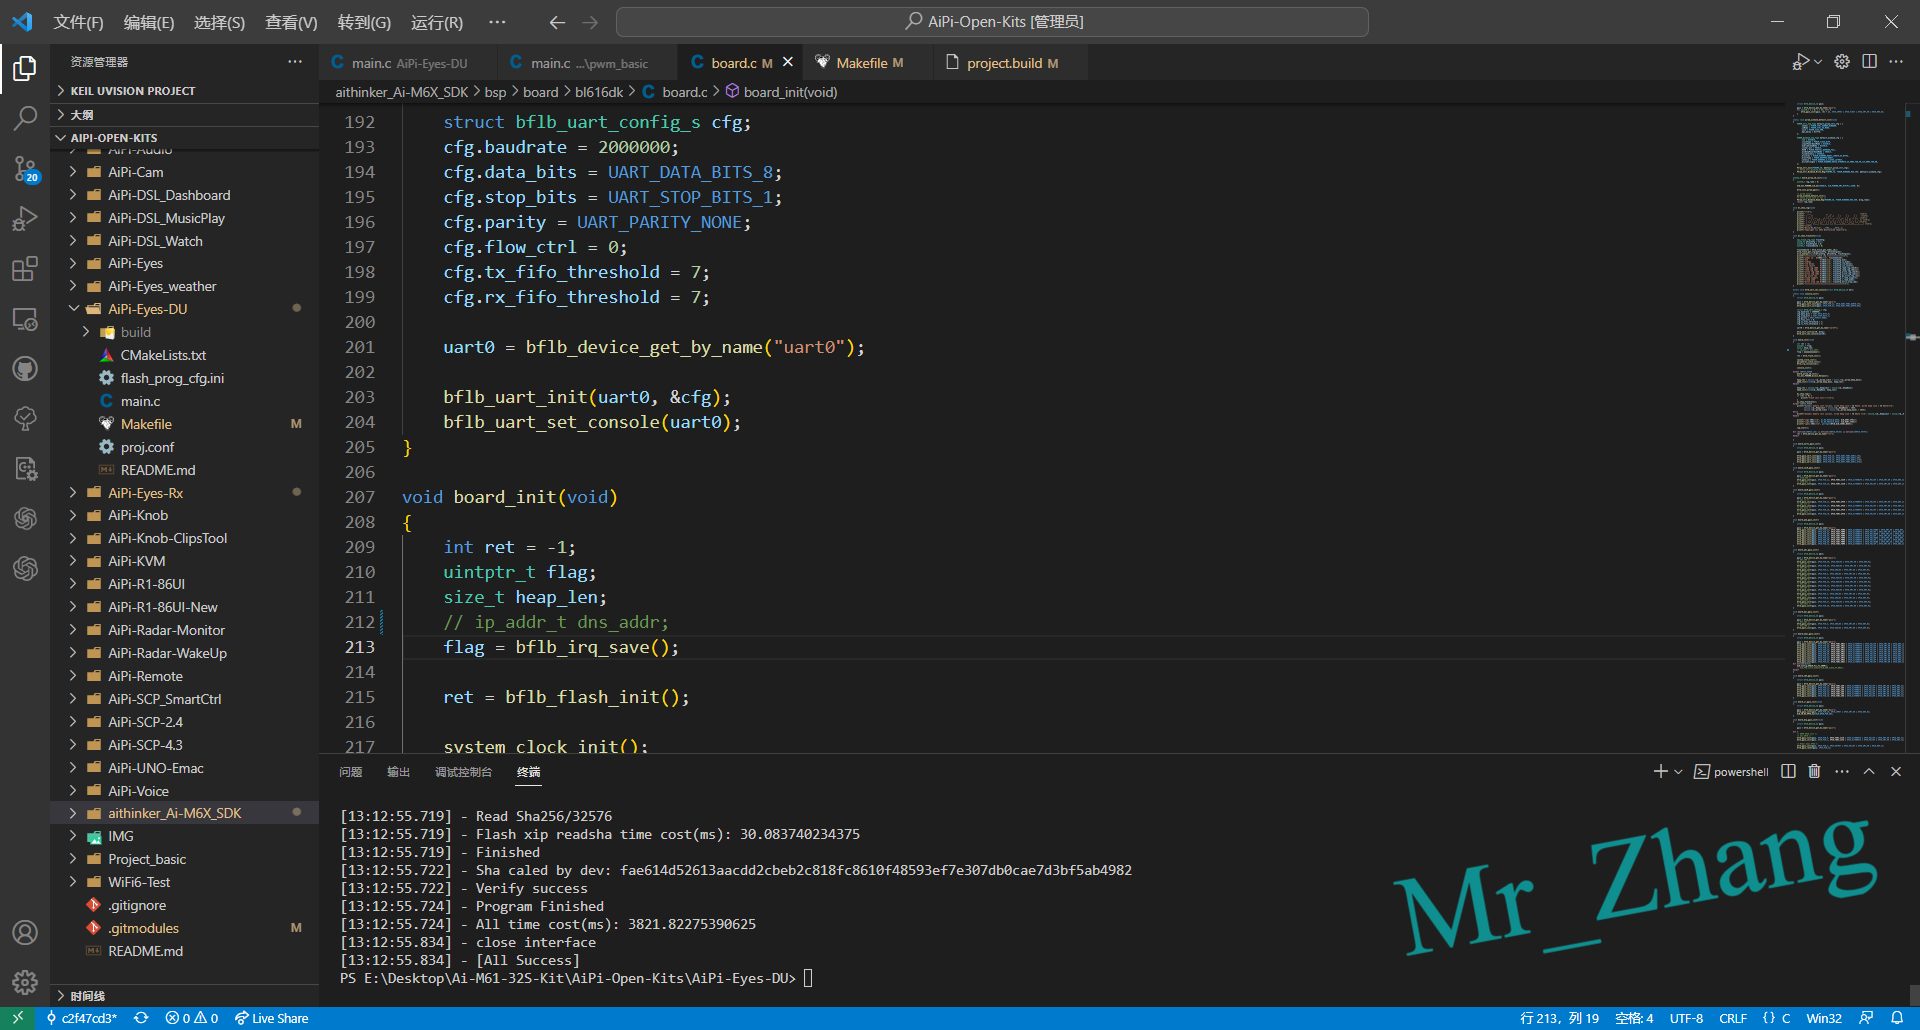Collapse the AiPi-Eyes-DU folder
The height and width of the screenshot is (1030, 1920).
(147, 309)
